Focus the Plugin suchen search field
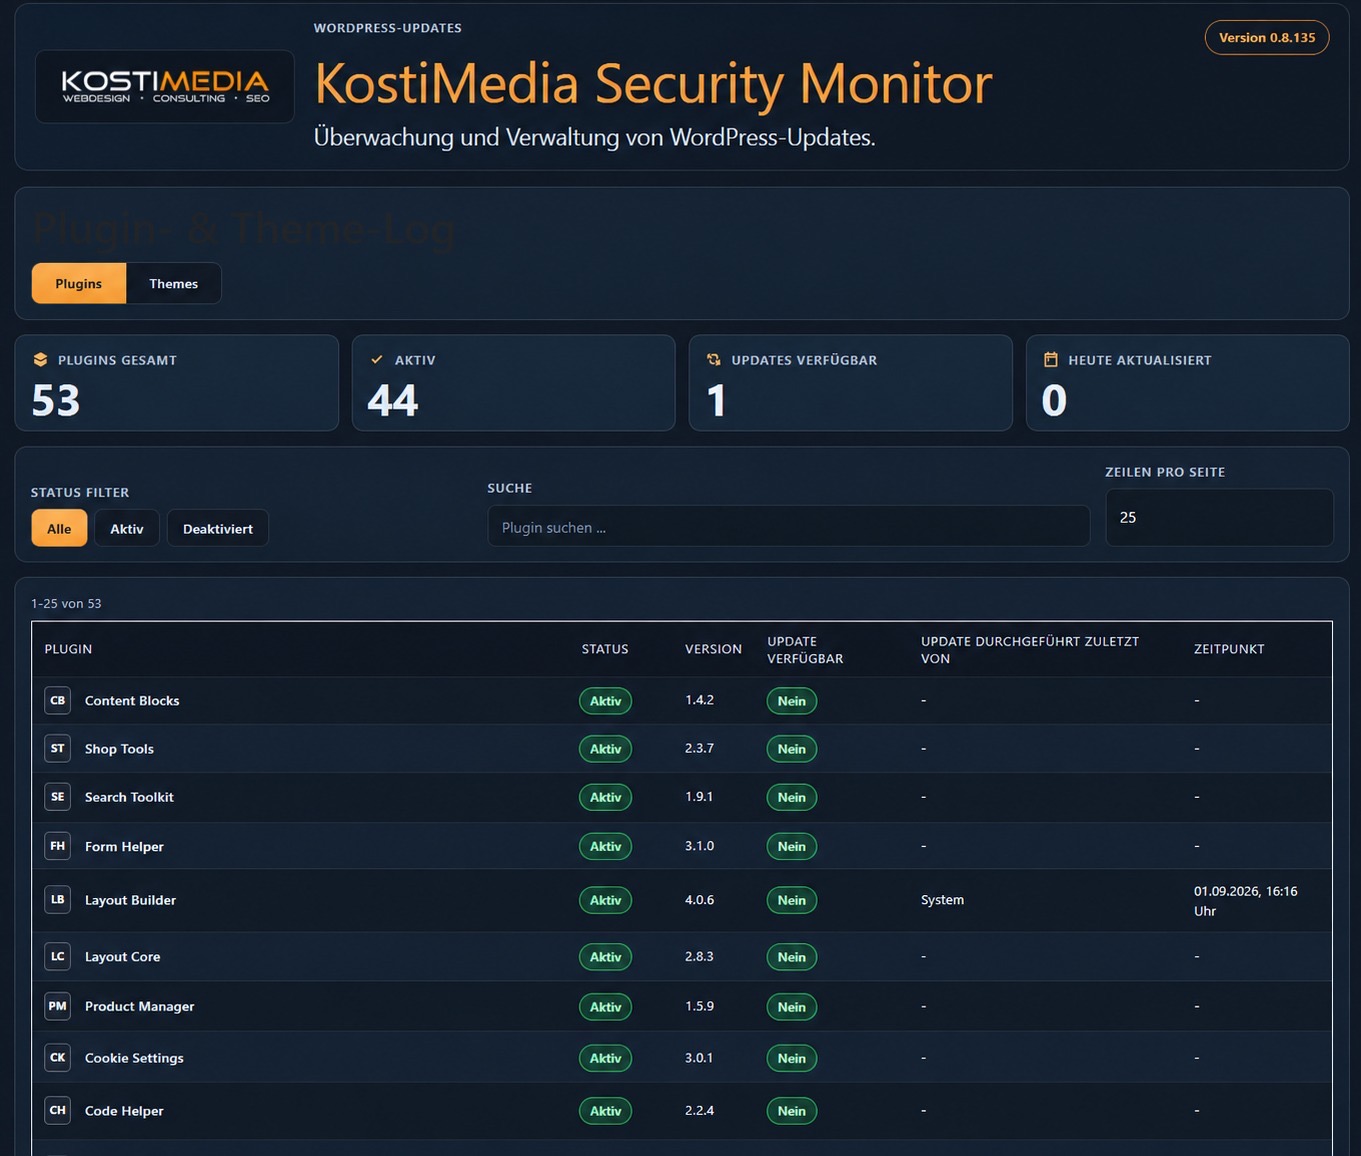Viewport: 1361px width, 1156px height. [x=789, y=527]
